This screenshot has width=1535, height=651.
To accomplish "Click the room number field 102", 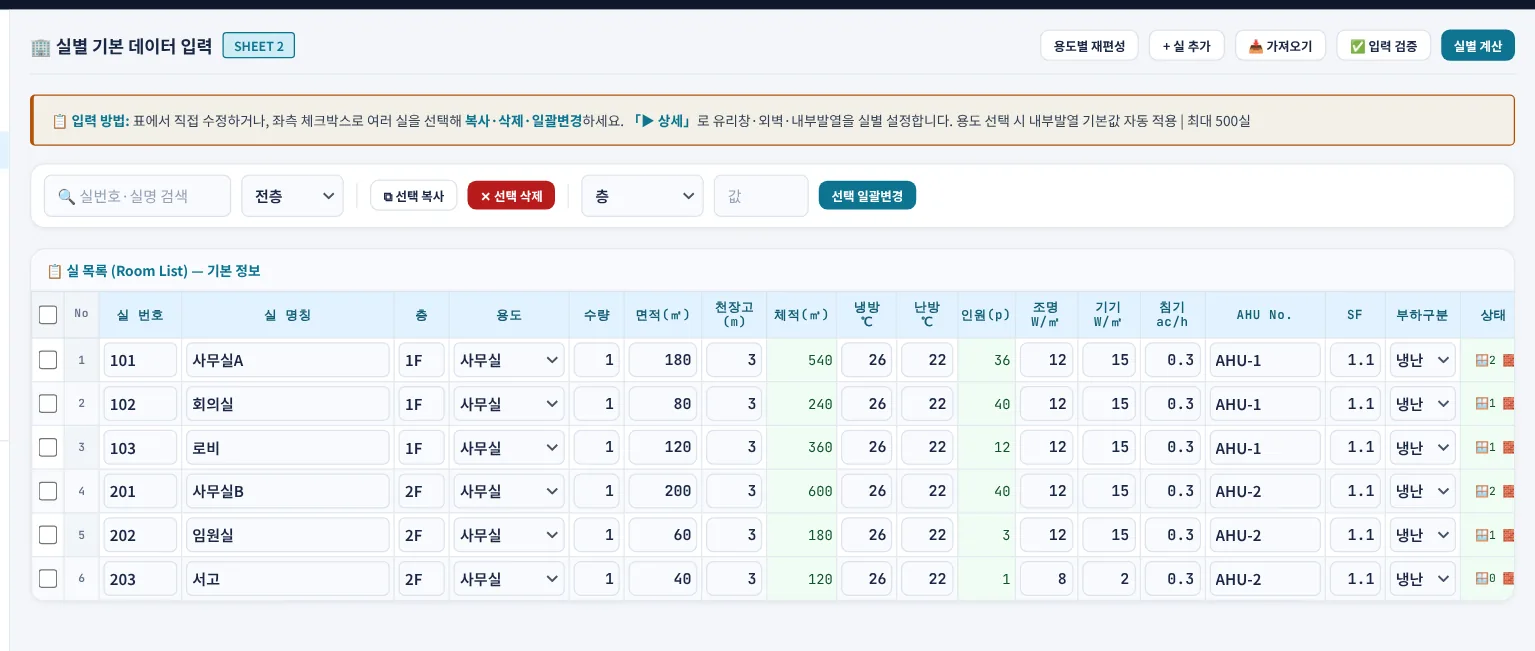I will point(140,404).
